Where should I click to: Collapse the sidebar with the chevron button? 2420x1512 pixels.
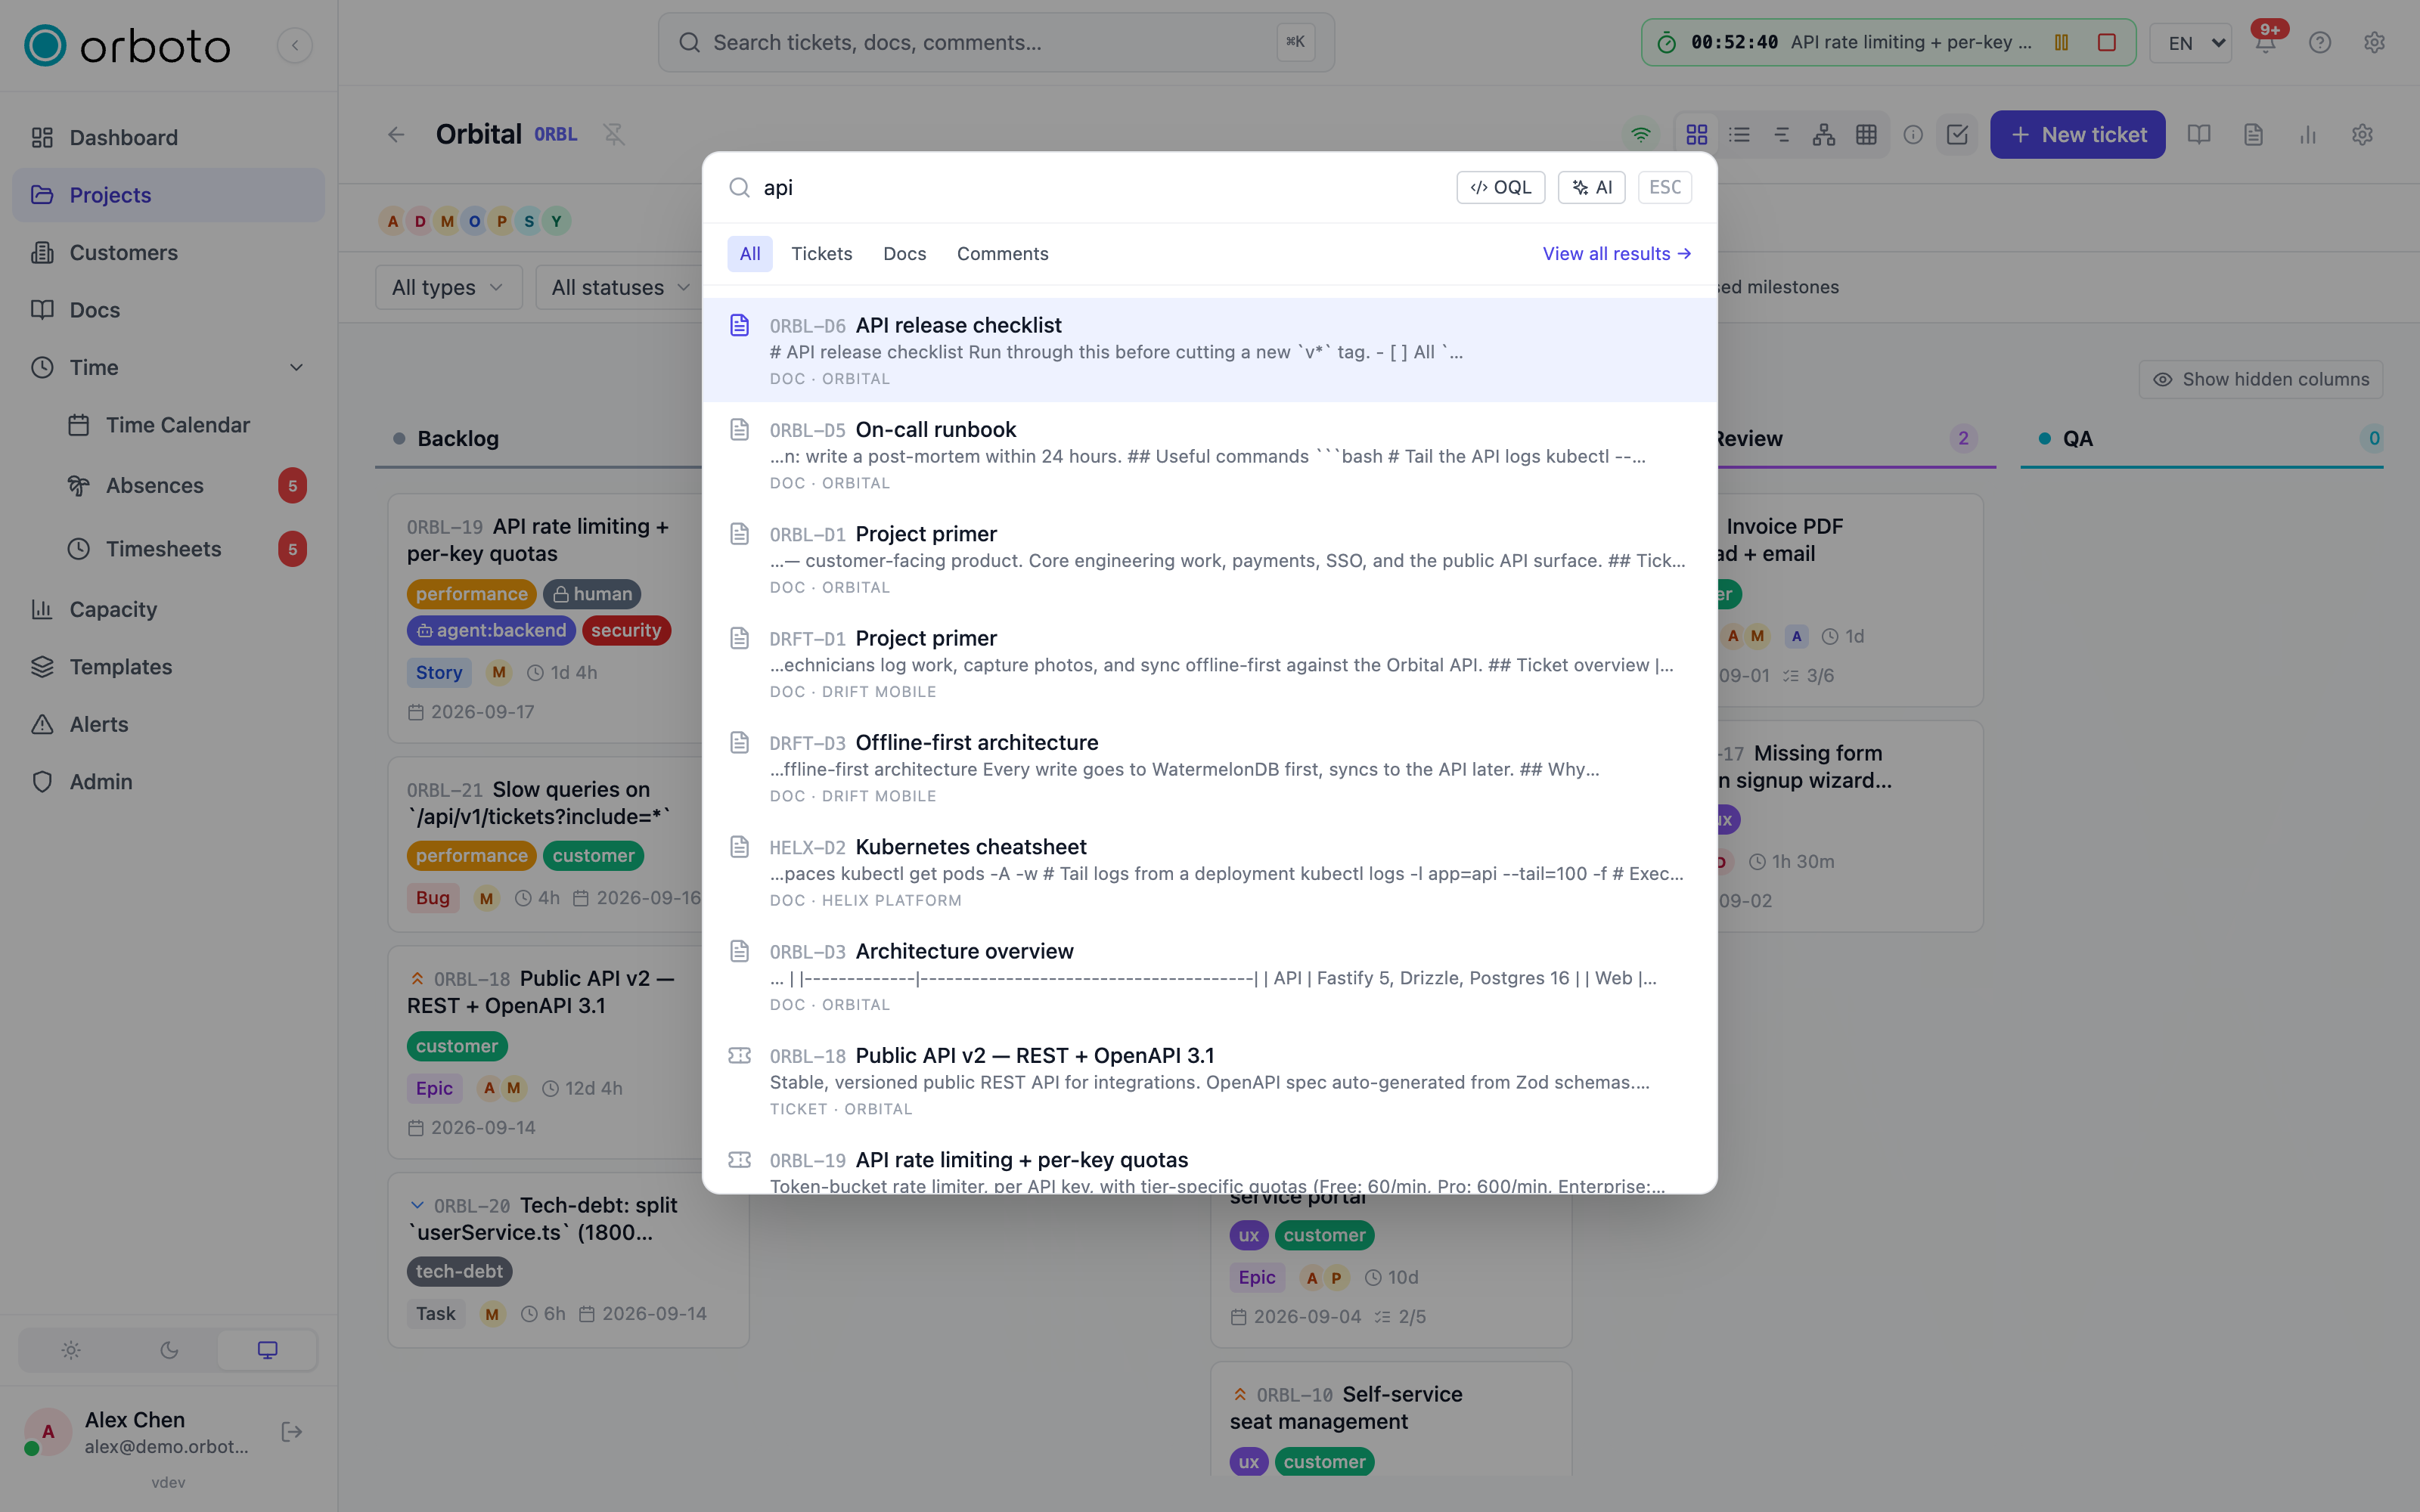click(x=294, y=45)
